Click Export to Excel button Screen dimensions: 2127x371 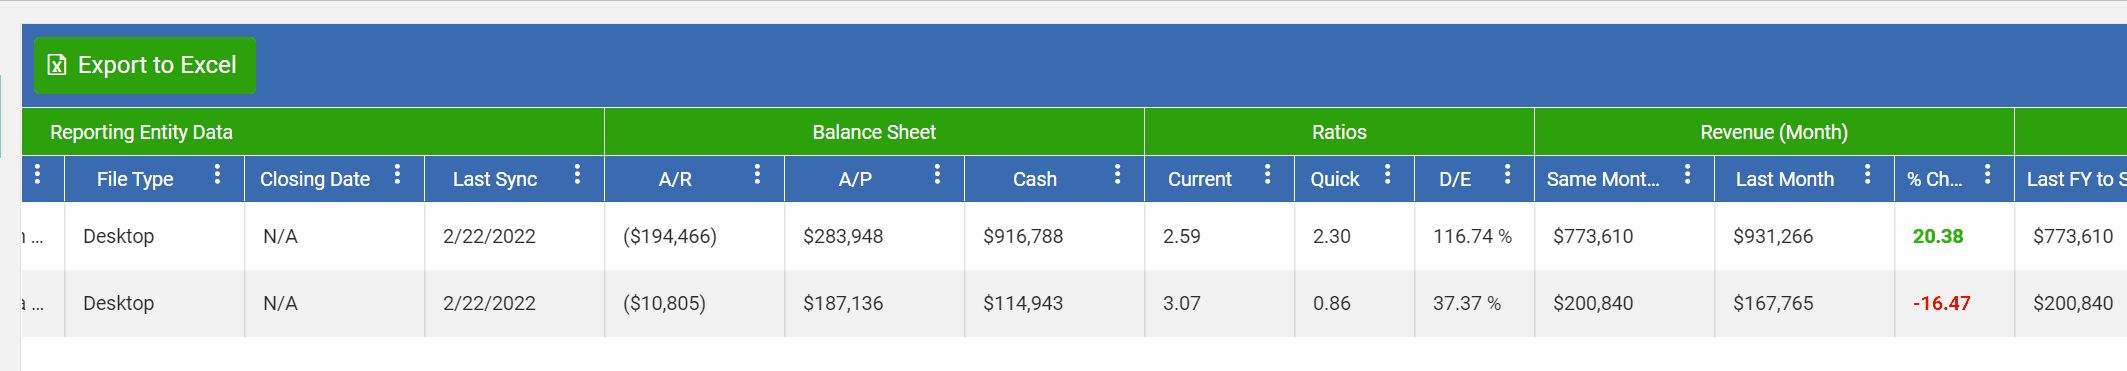[145, 65]
